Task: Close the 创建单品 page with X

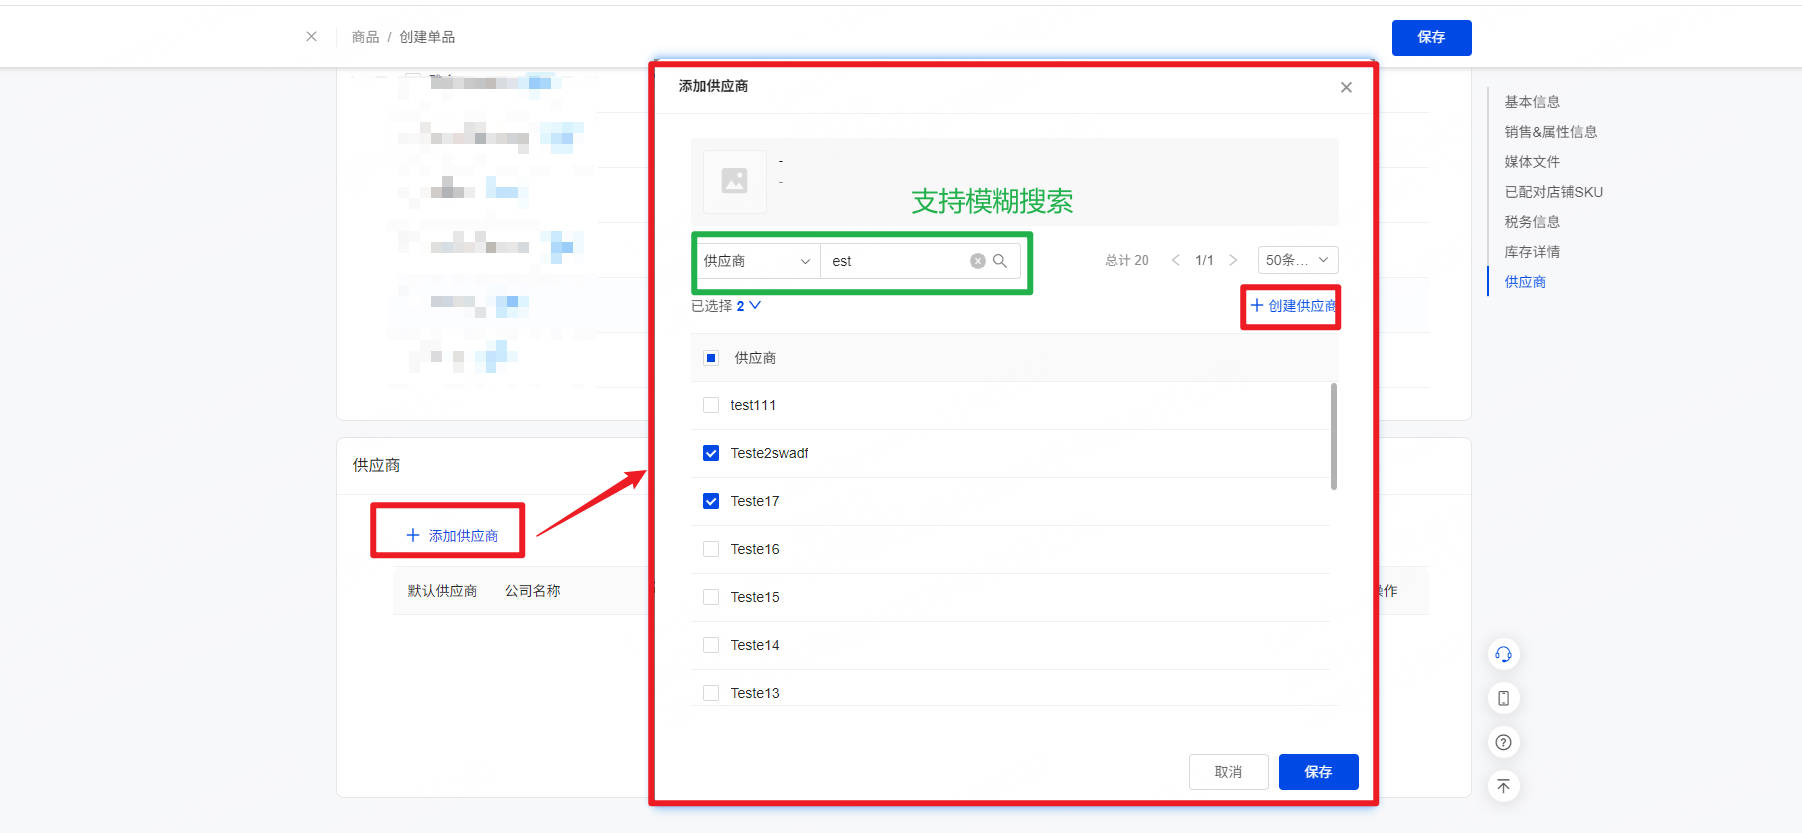Action: (x=312, y=37)
